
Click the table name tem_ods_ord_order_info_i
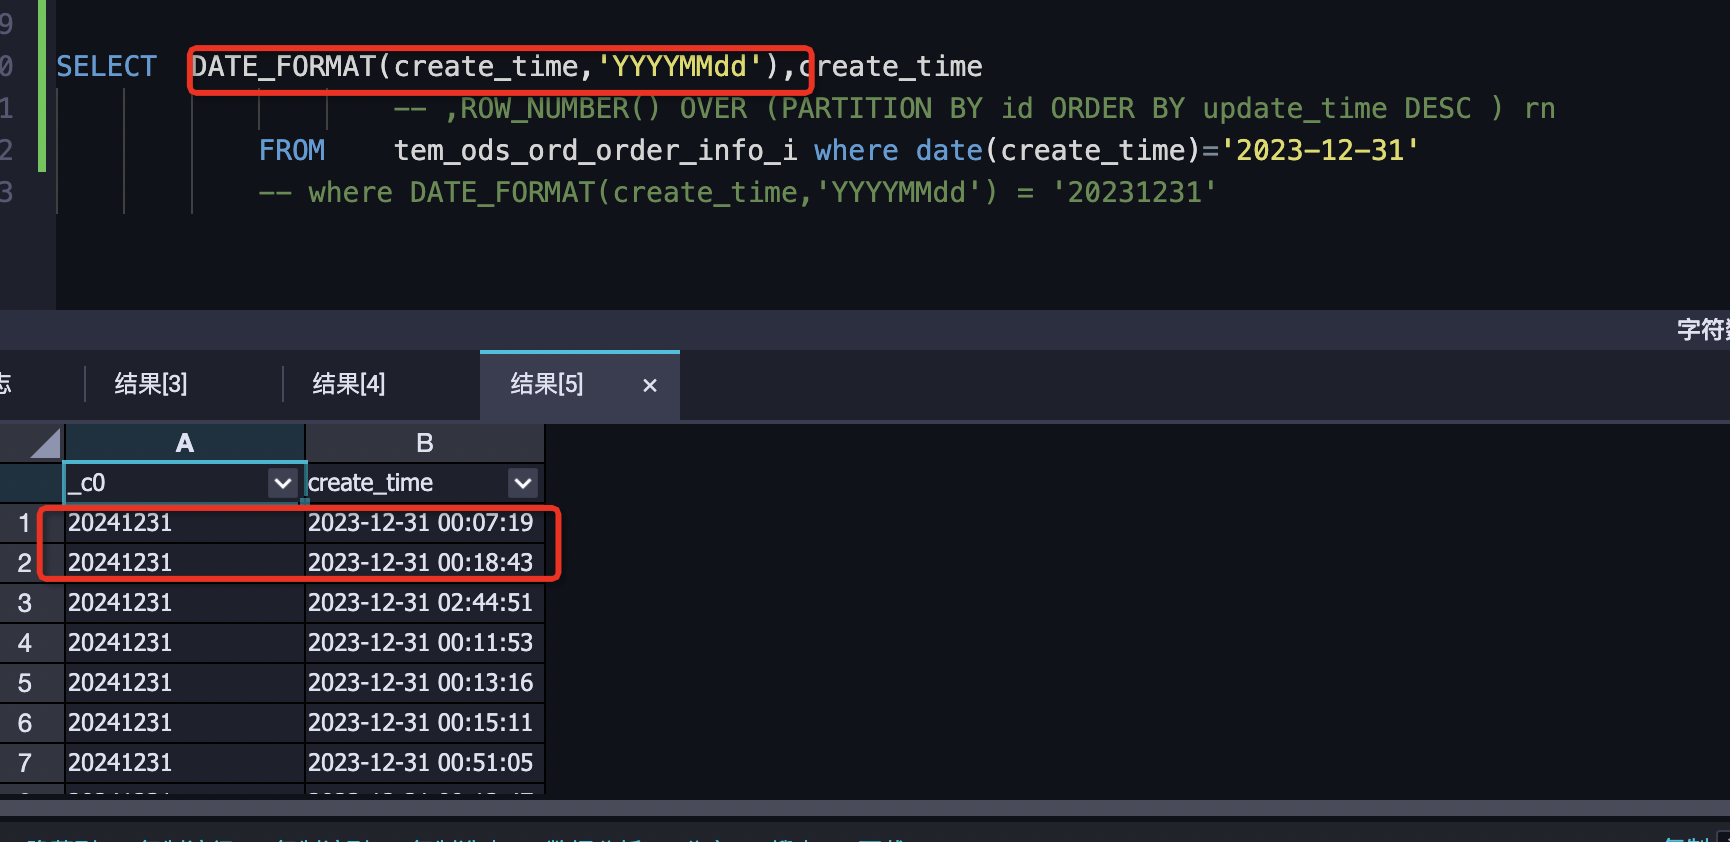(x=595, y=151)
